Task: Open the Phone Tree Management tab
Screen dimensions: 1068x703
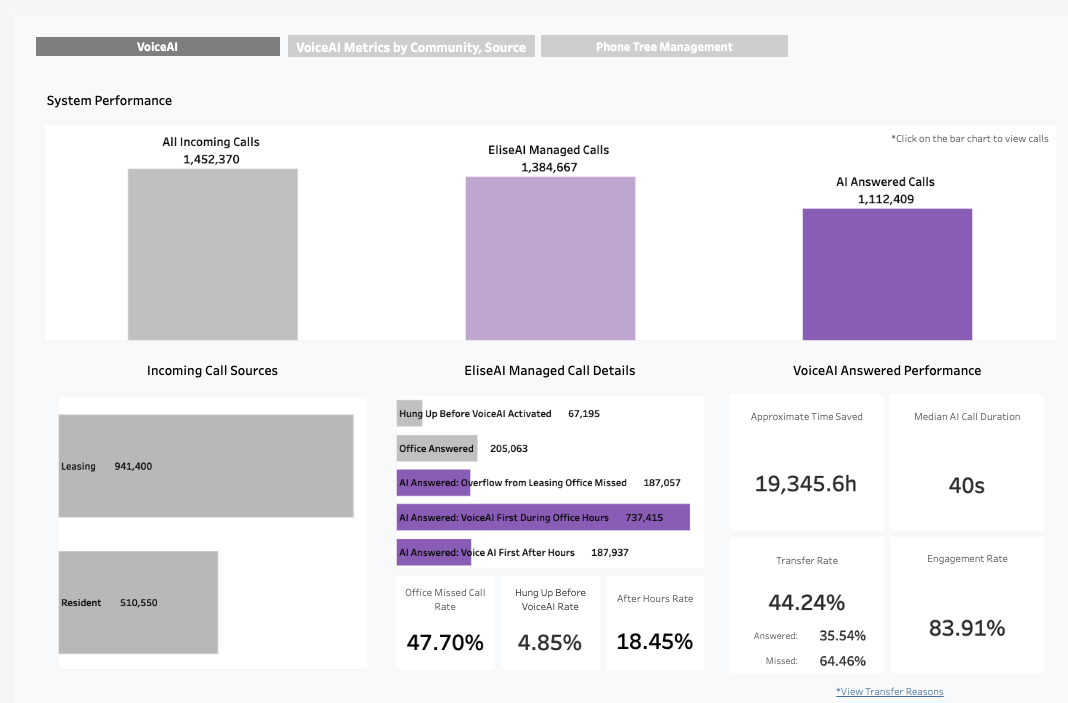Action: 664,46
